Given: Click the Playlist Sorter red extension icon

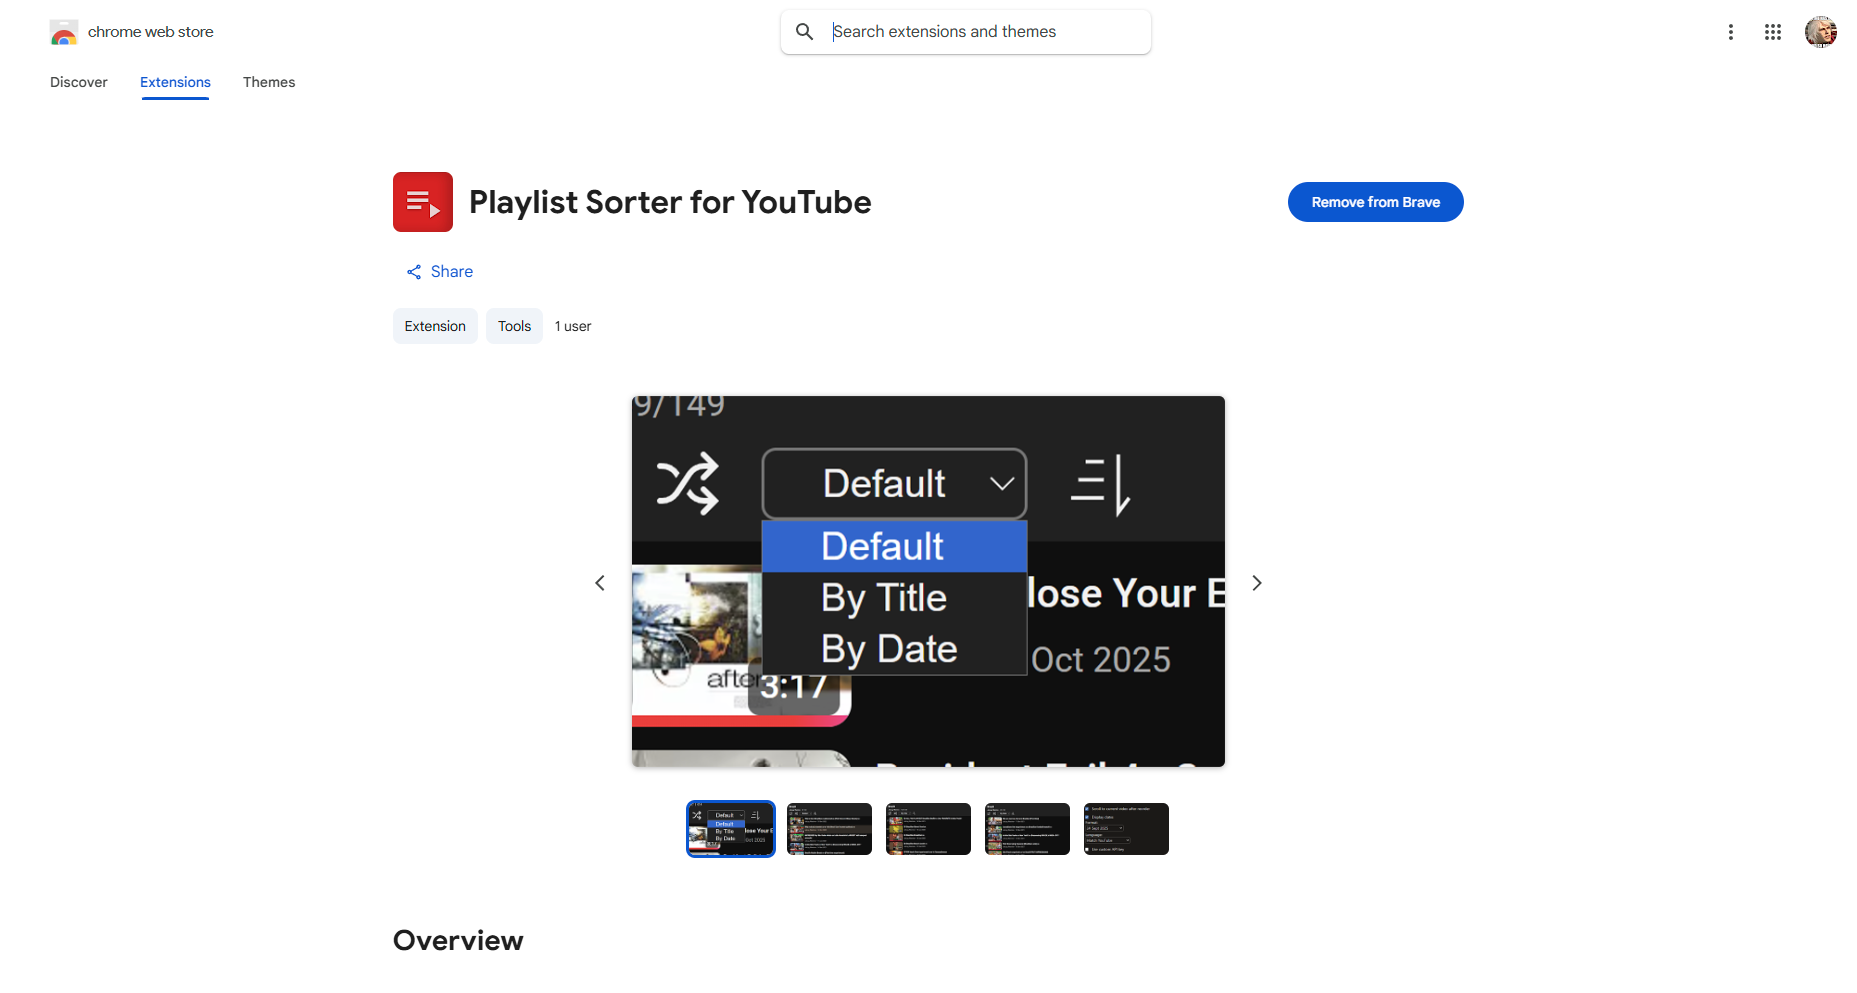Looking at the screenshot, I should pyautogui.click(x=422, y=201).
